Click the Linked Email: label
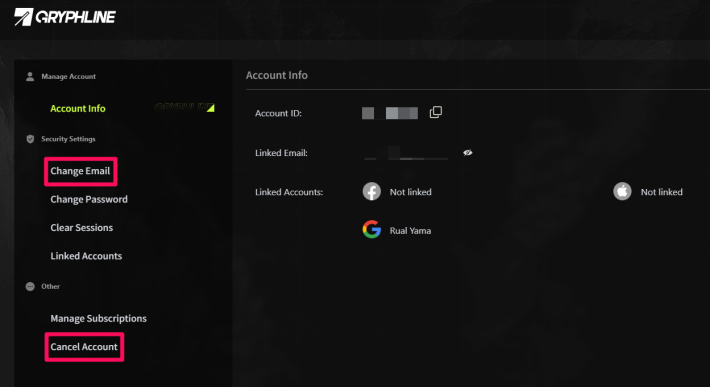 281,153
